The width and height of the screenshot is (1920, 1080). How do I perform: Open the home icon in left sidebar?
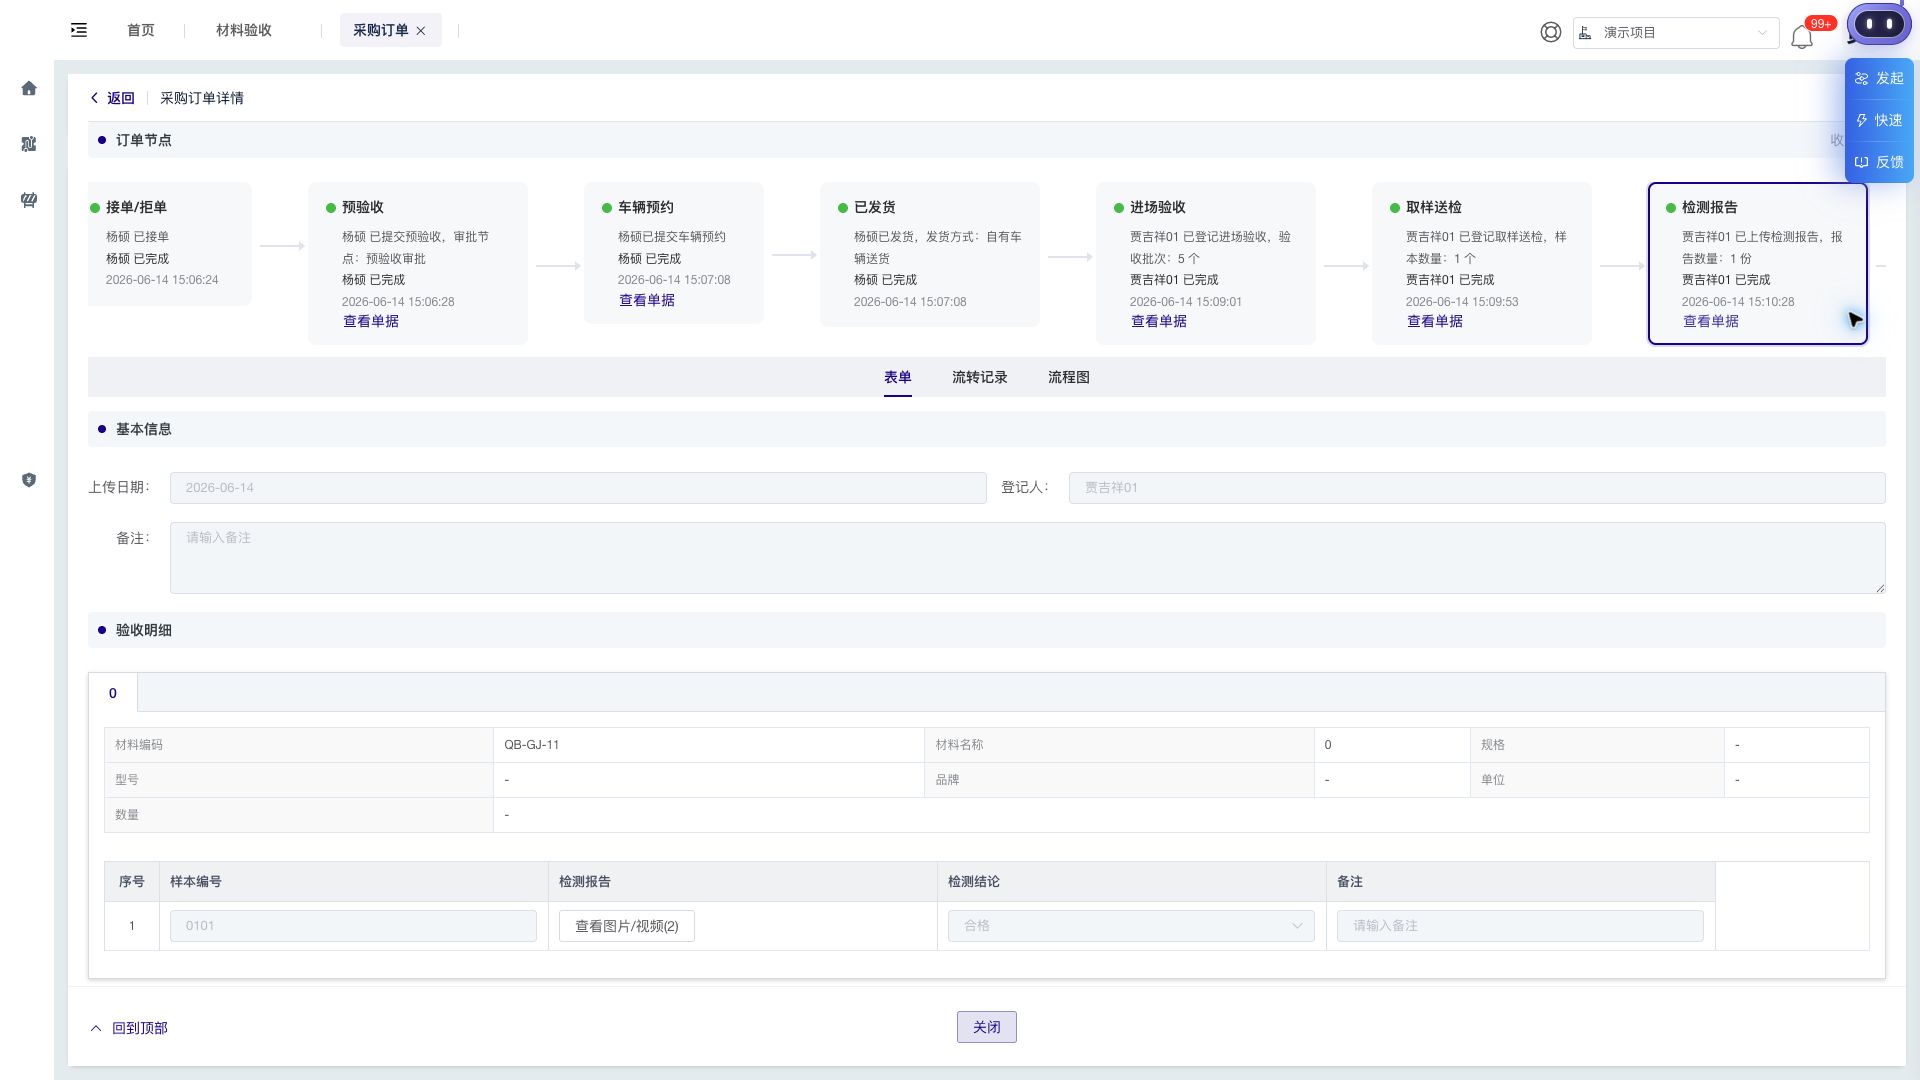29,88
